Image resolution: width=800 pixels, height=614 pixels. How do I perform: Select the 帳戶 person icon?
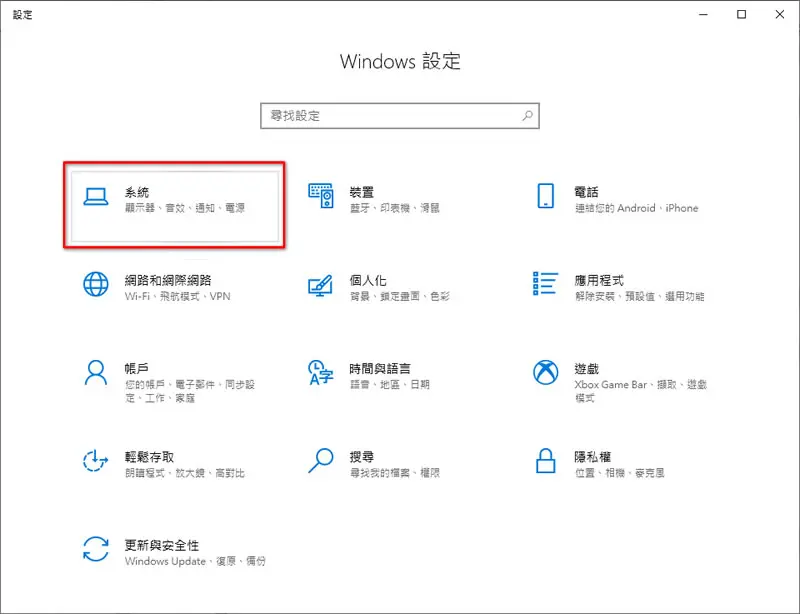[96, 373]
